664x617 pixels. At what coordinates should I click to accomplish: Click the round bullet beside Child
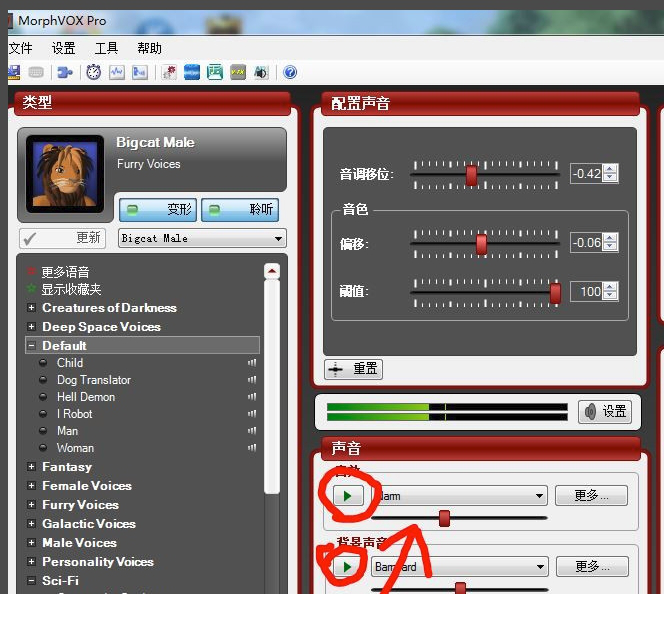point(43,363)
